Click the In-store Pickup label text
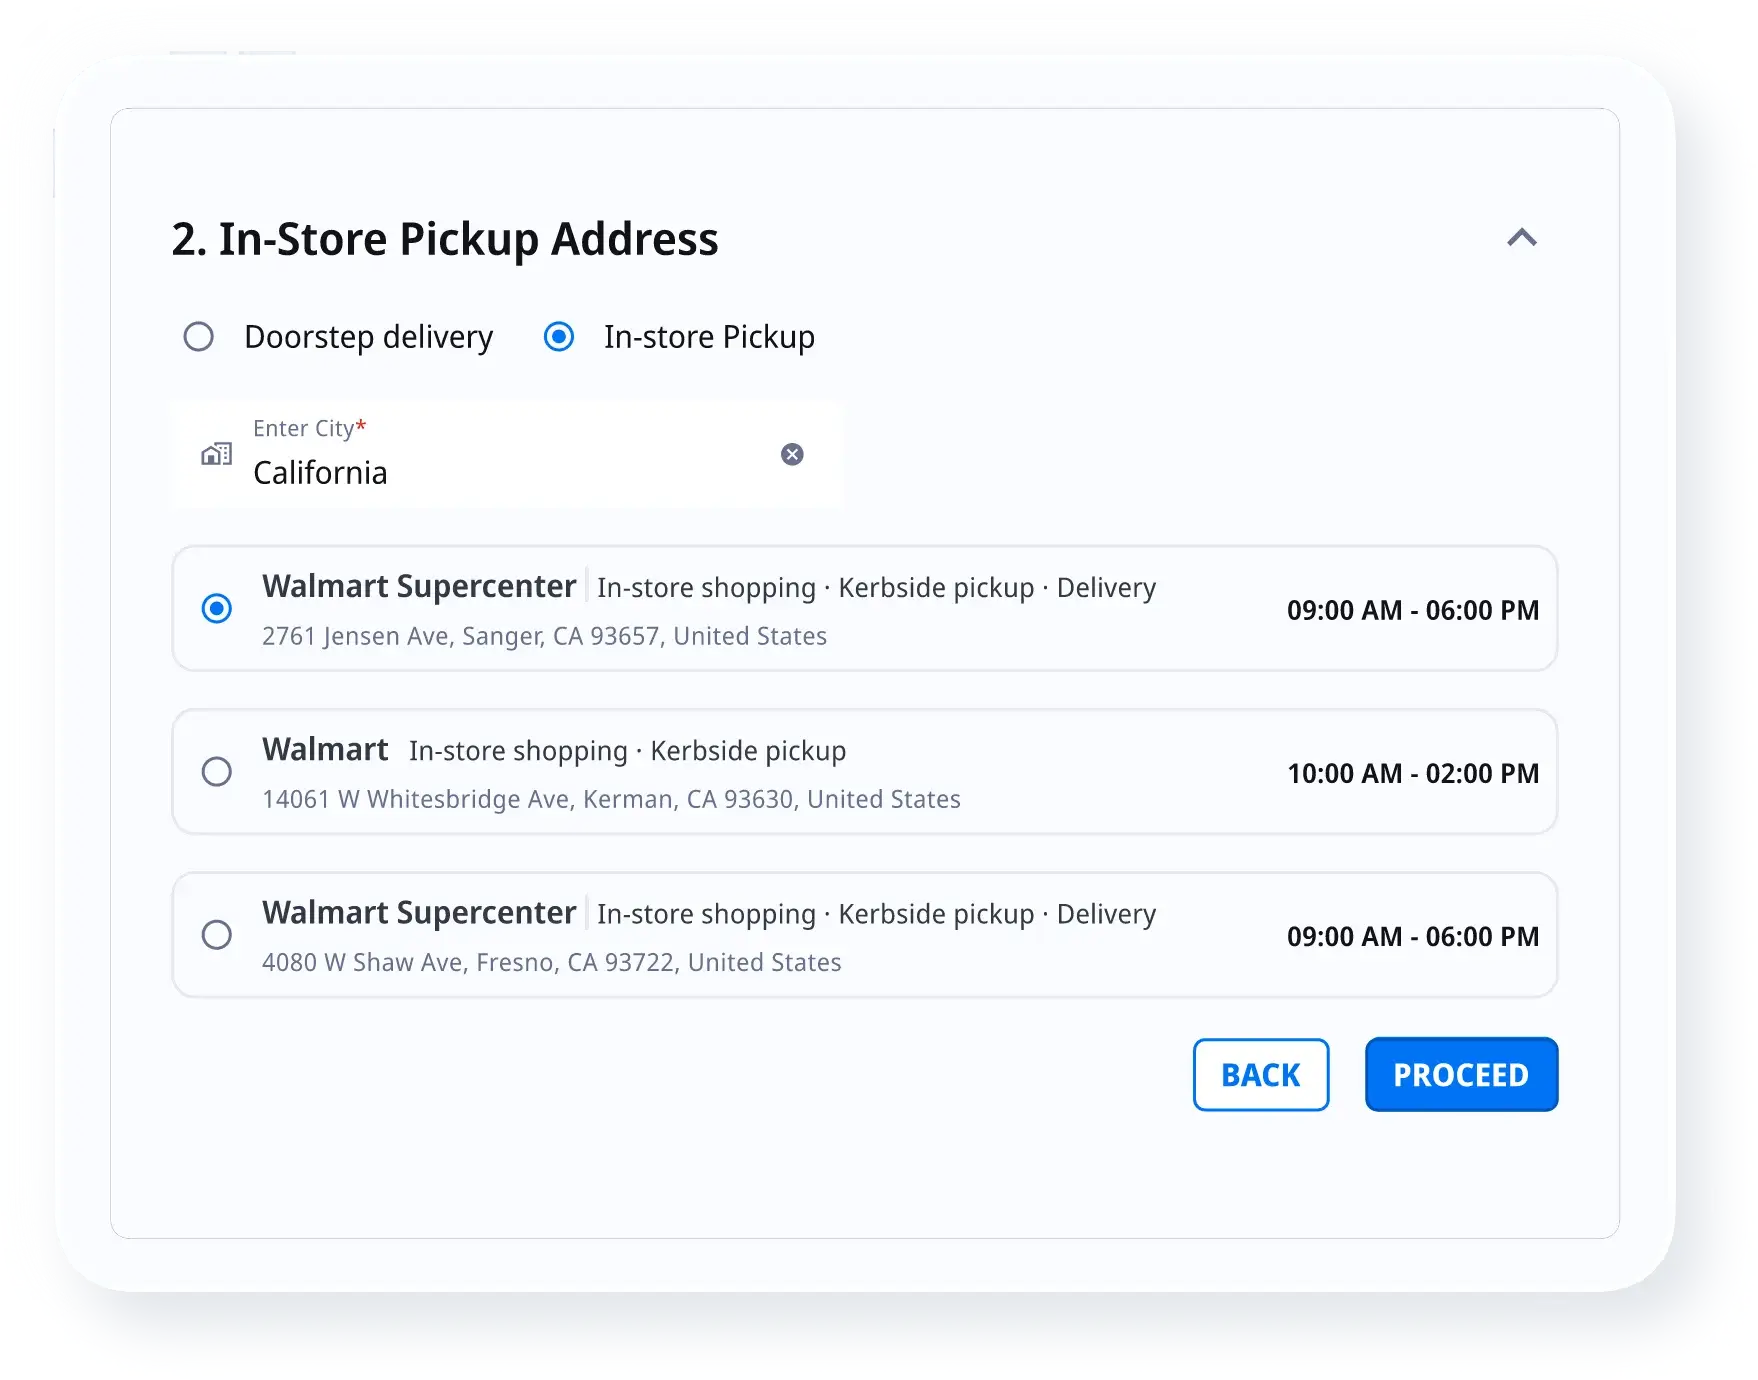The image size is (1758, 1380). [708, 337]
